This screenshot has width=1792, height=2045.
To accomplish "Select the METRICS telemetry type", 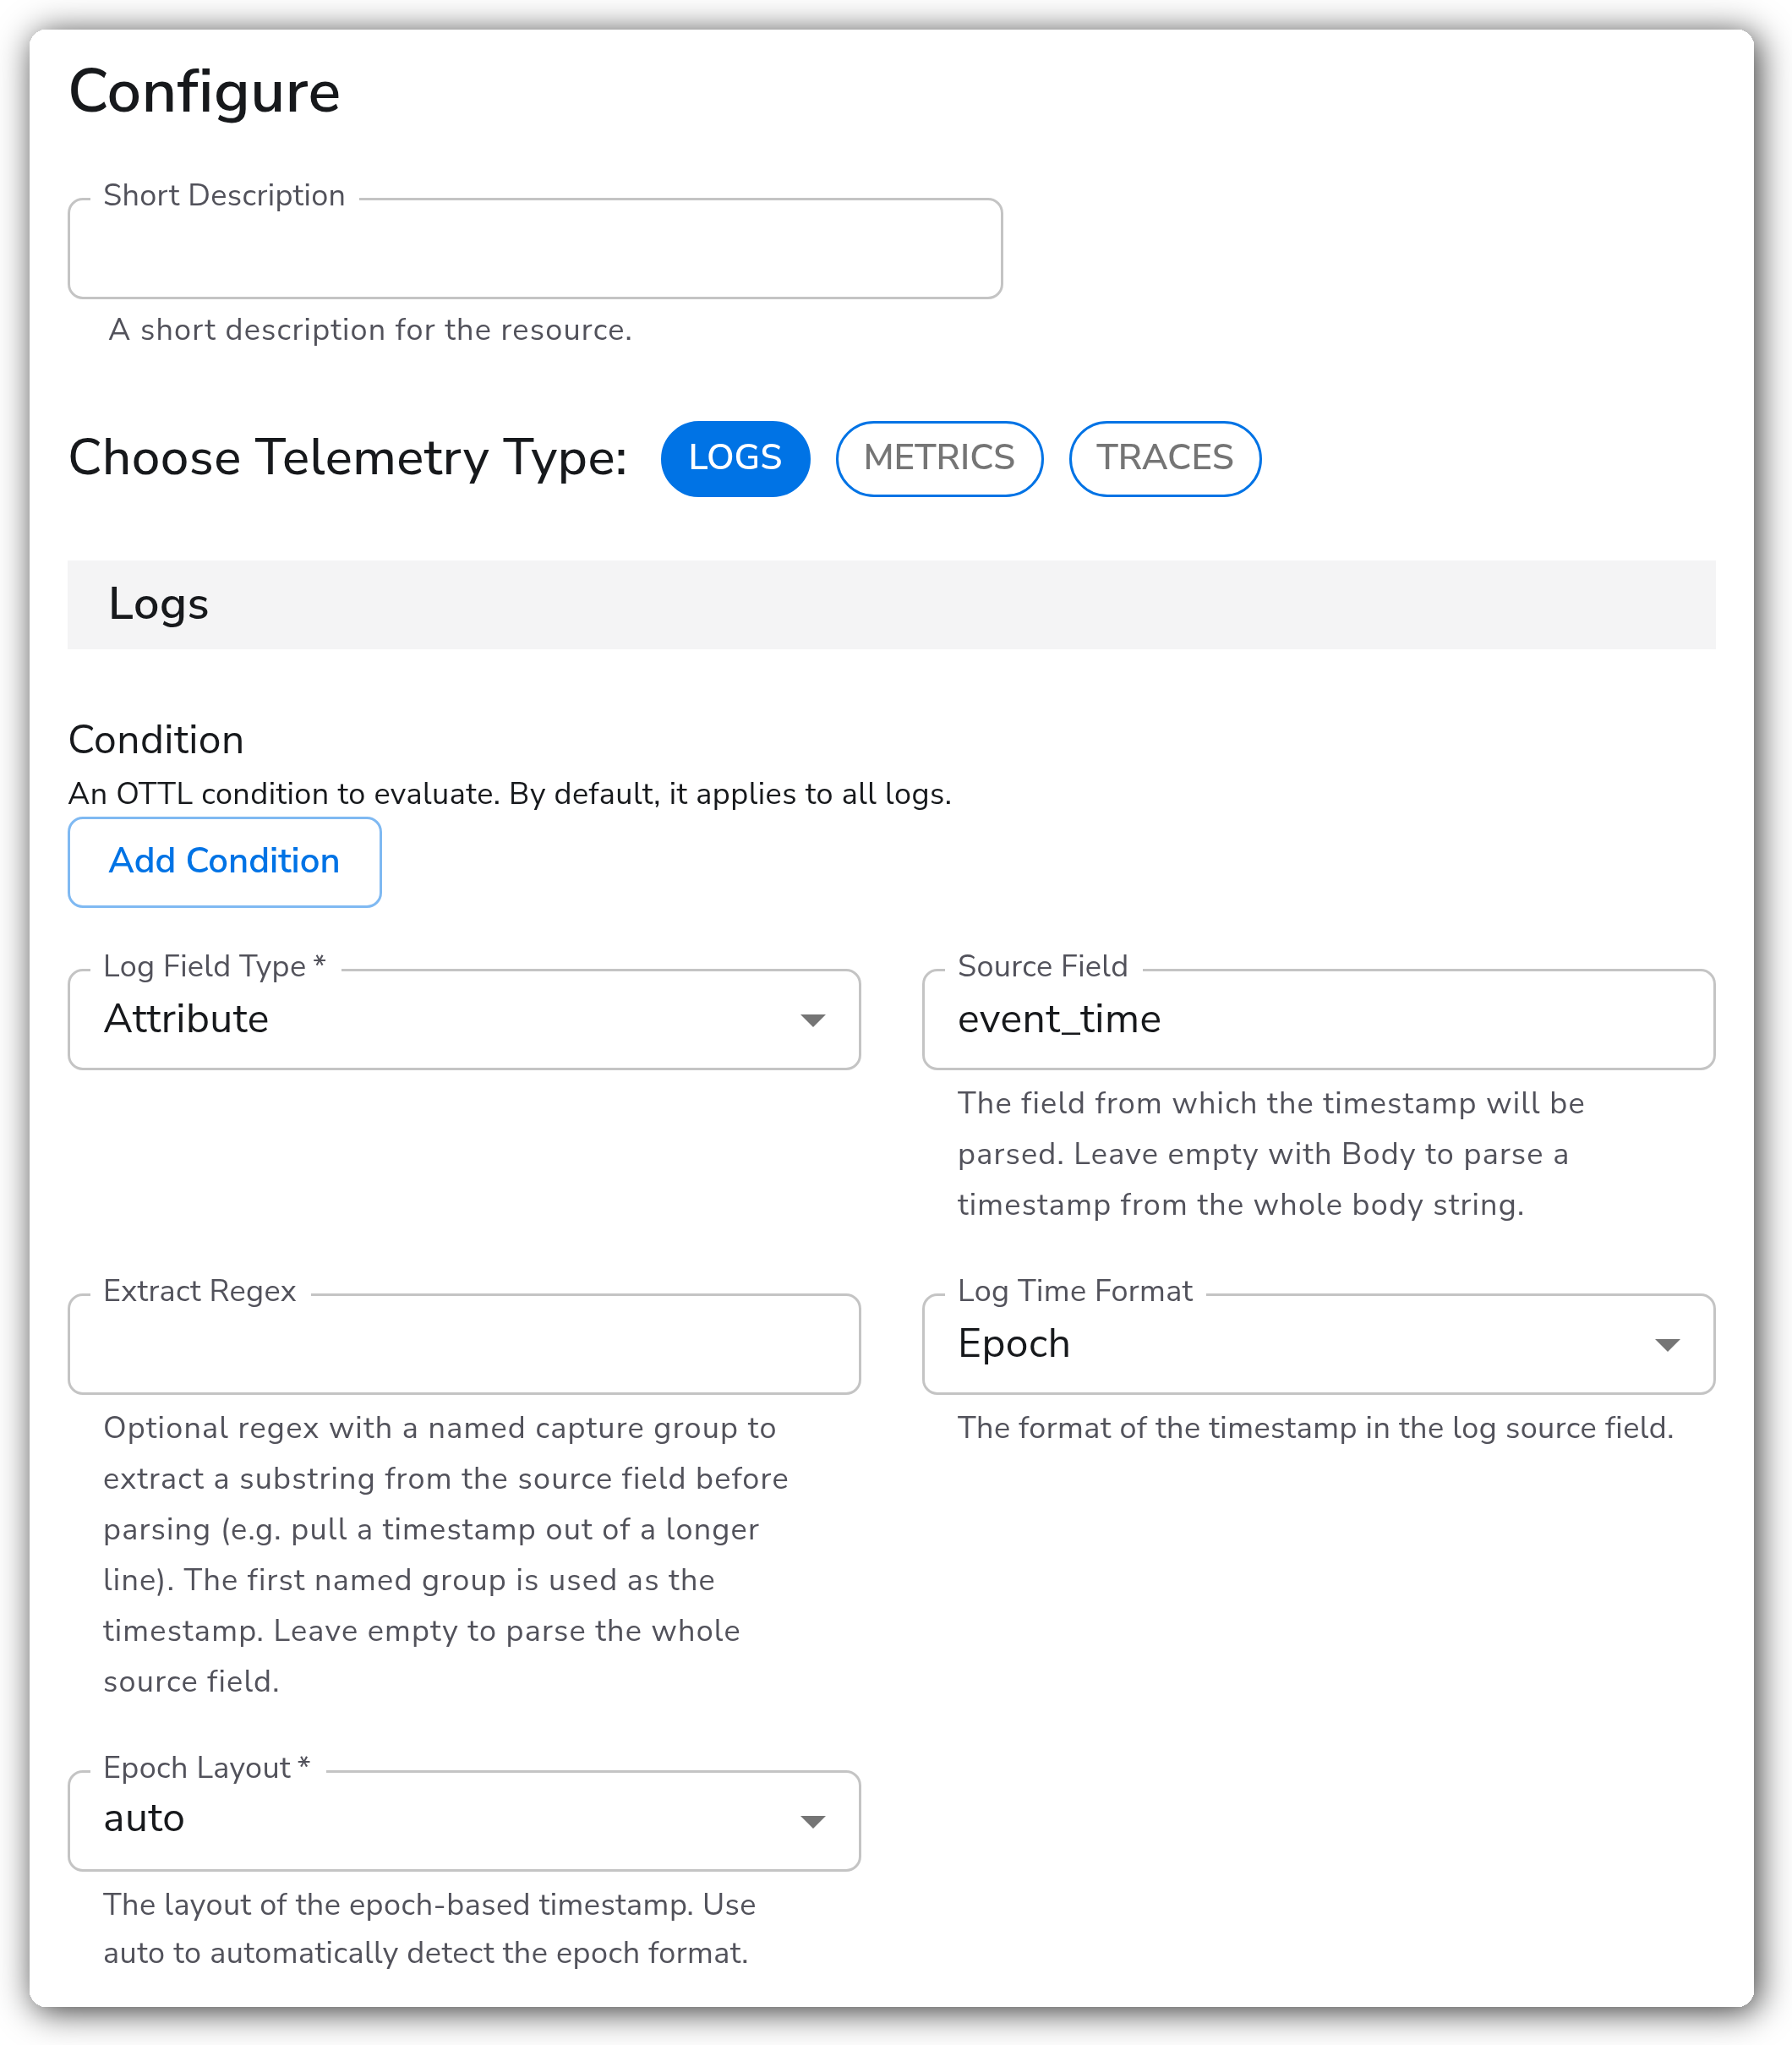I will (x=939, y=458).
